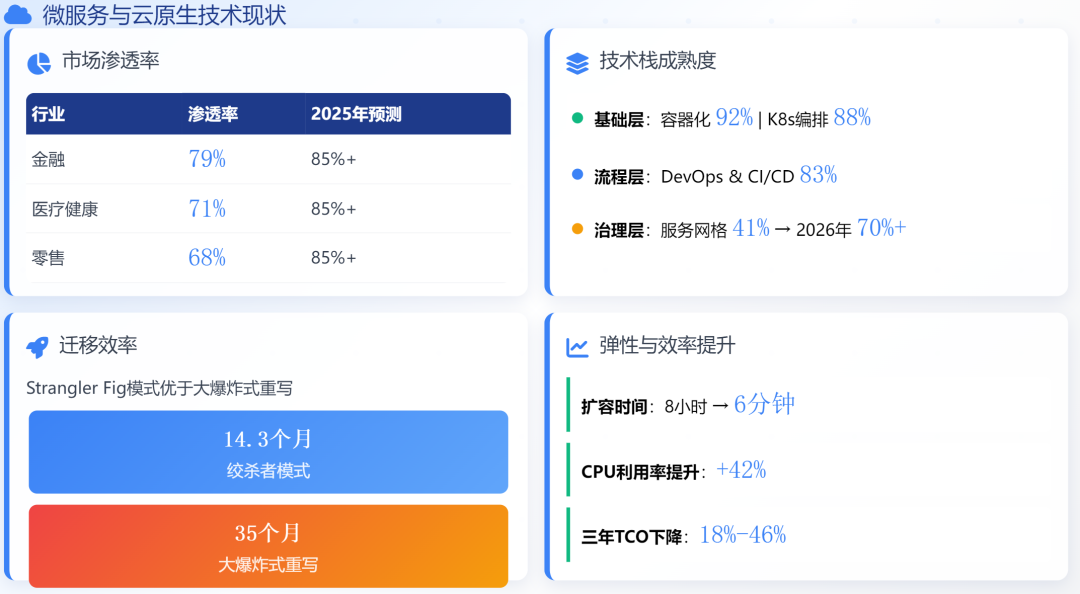Click the cloud icon beside page title
This screenshot has height=594, width=1080.
tap(18, 14)
